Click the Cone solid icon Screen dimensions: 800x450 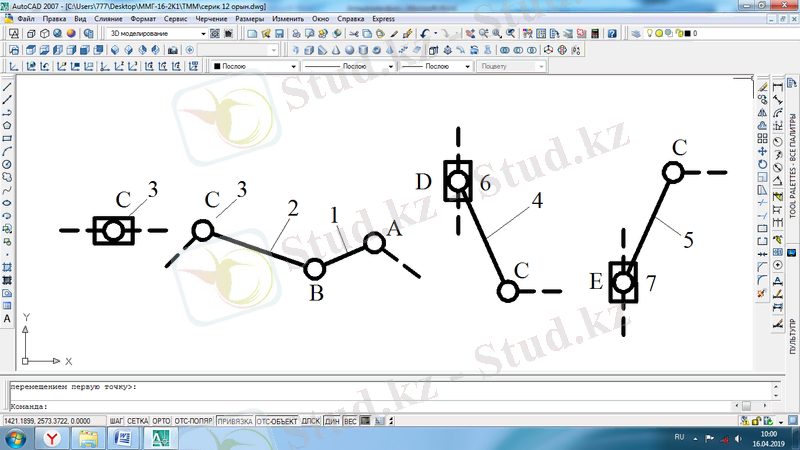coord(336,50)
